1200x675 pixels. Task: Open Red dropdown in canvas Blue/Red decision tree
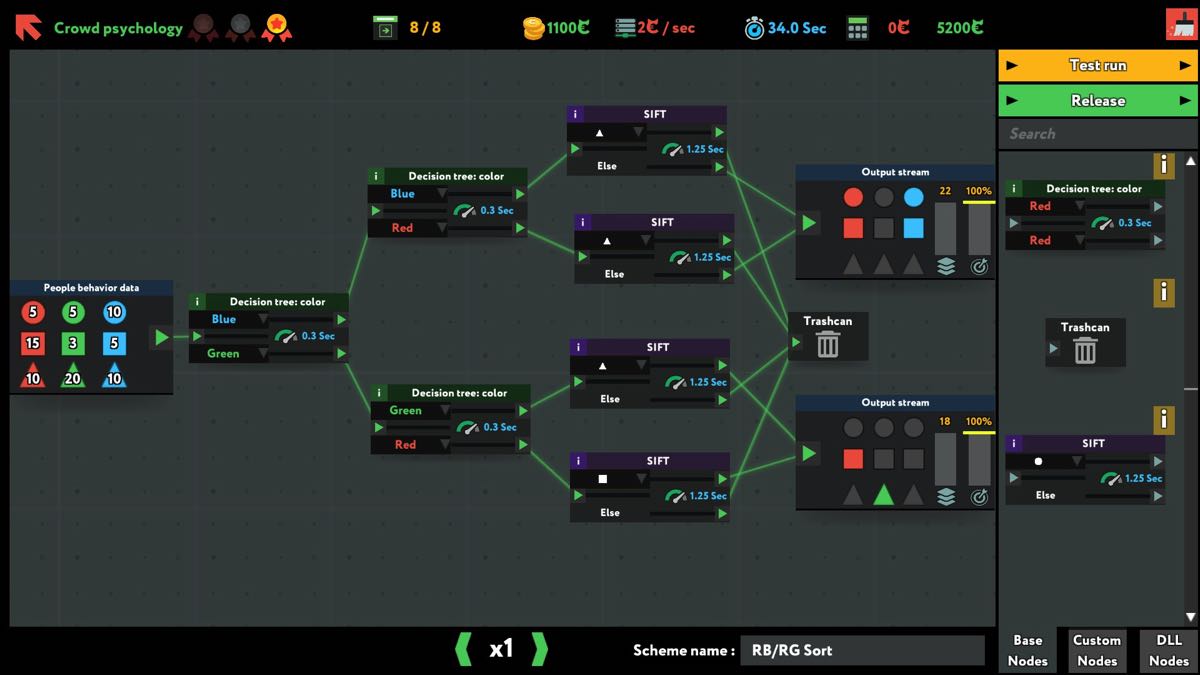click(409, 228)
